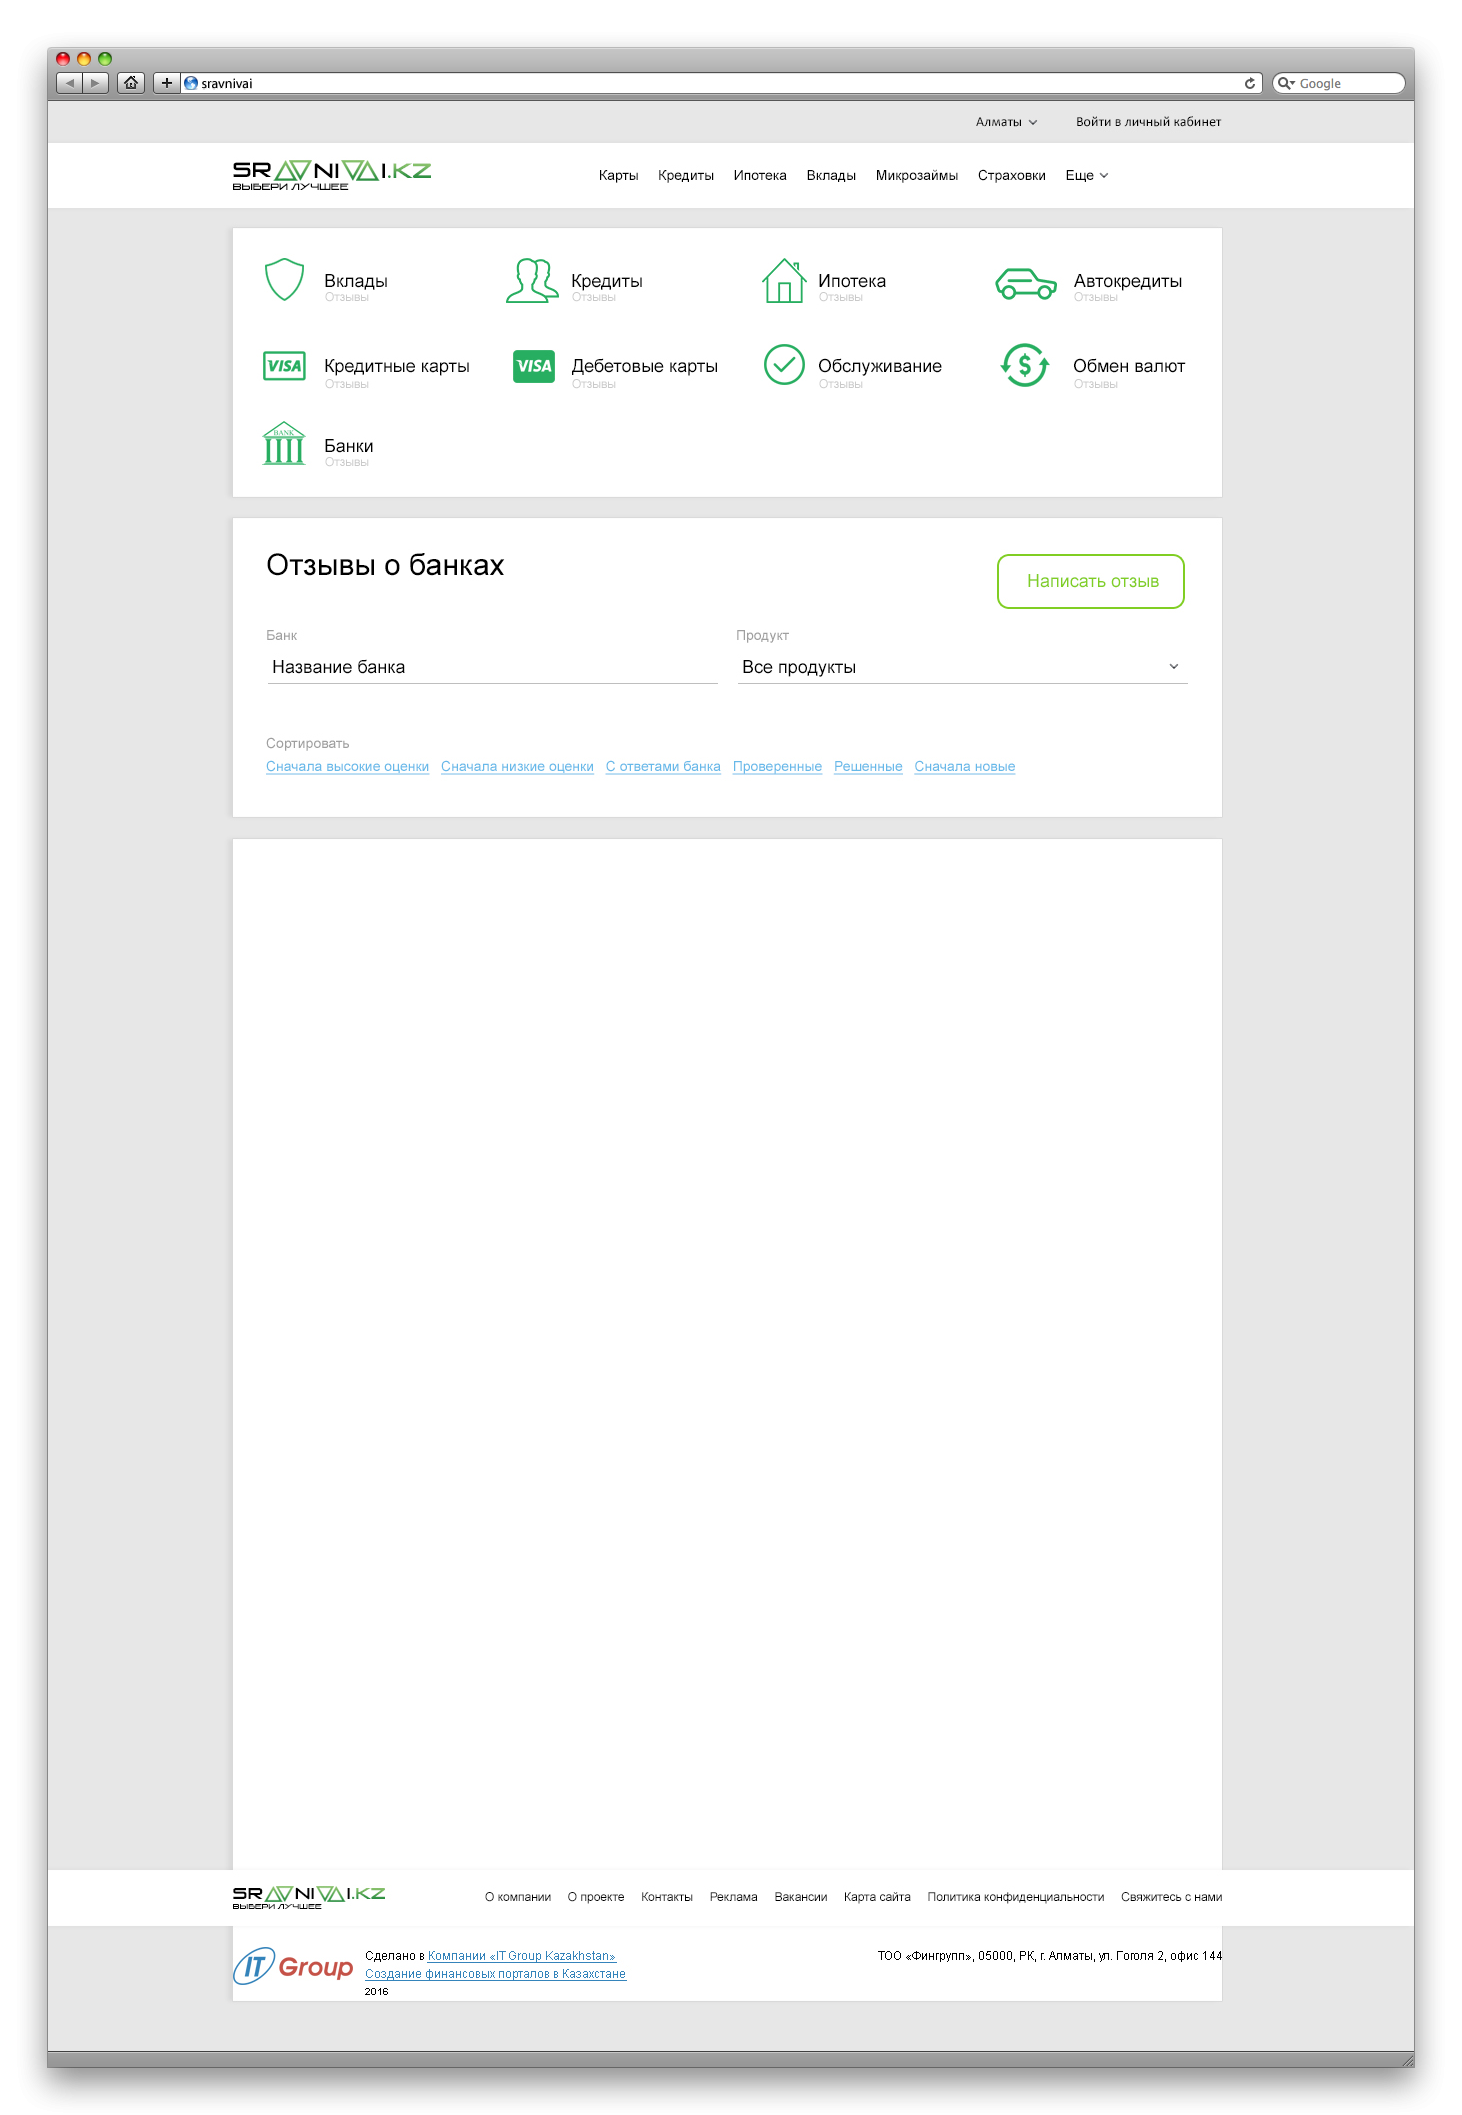Sort by Сначала низкие оценки
Viewport: 1462px width, 2115px height.
[x=517, y=766]
